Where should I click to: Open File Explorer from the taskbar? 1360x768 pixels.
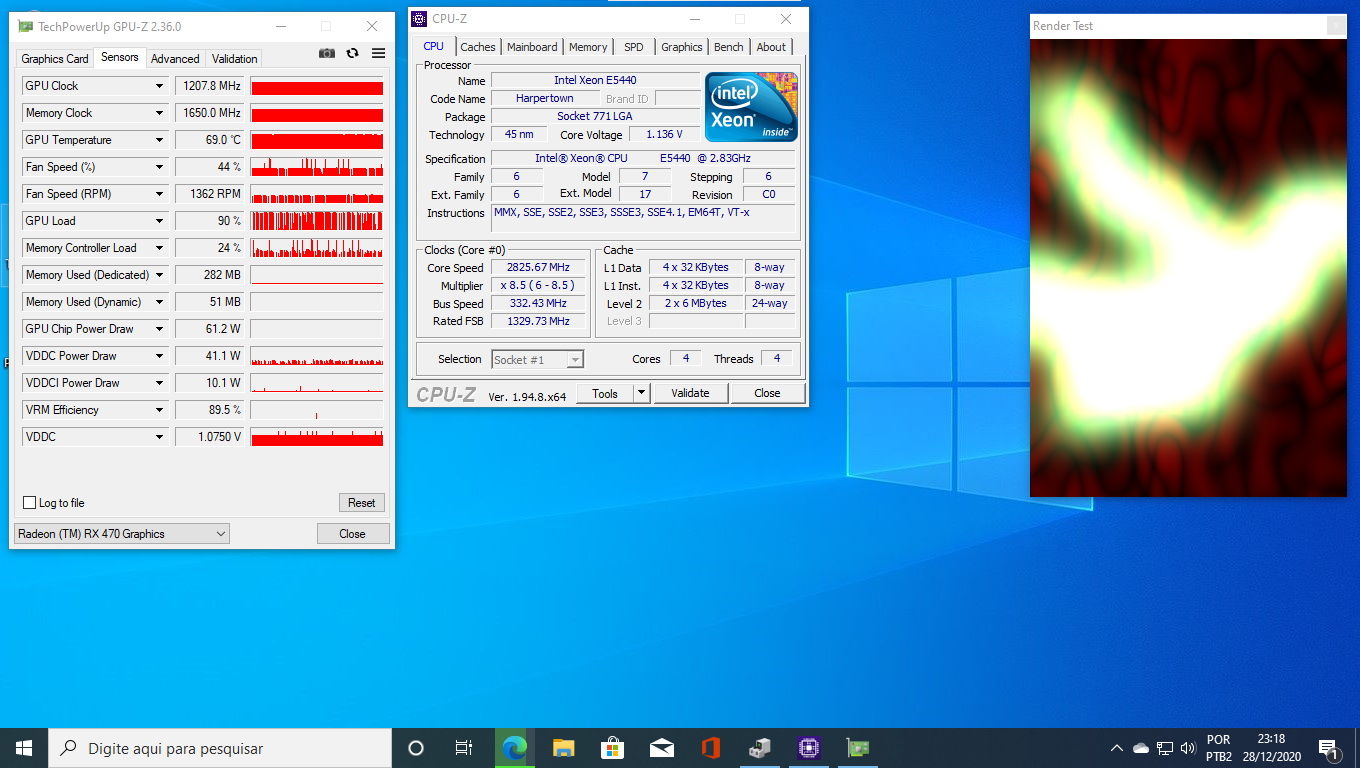pyautogui.click(x=564, y=748)
